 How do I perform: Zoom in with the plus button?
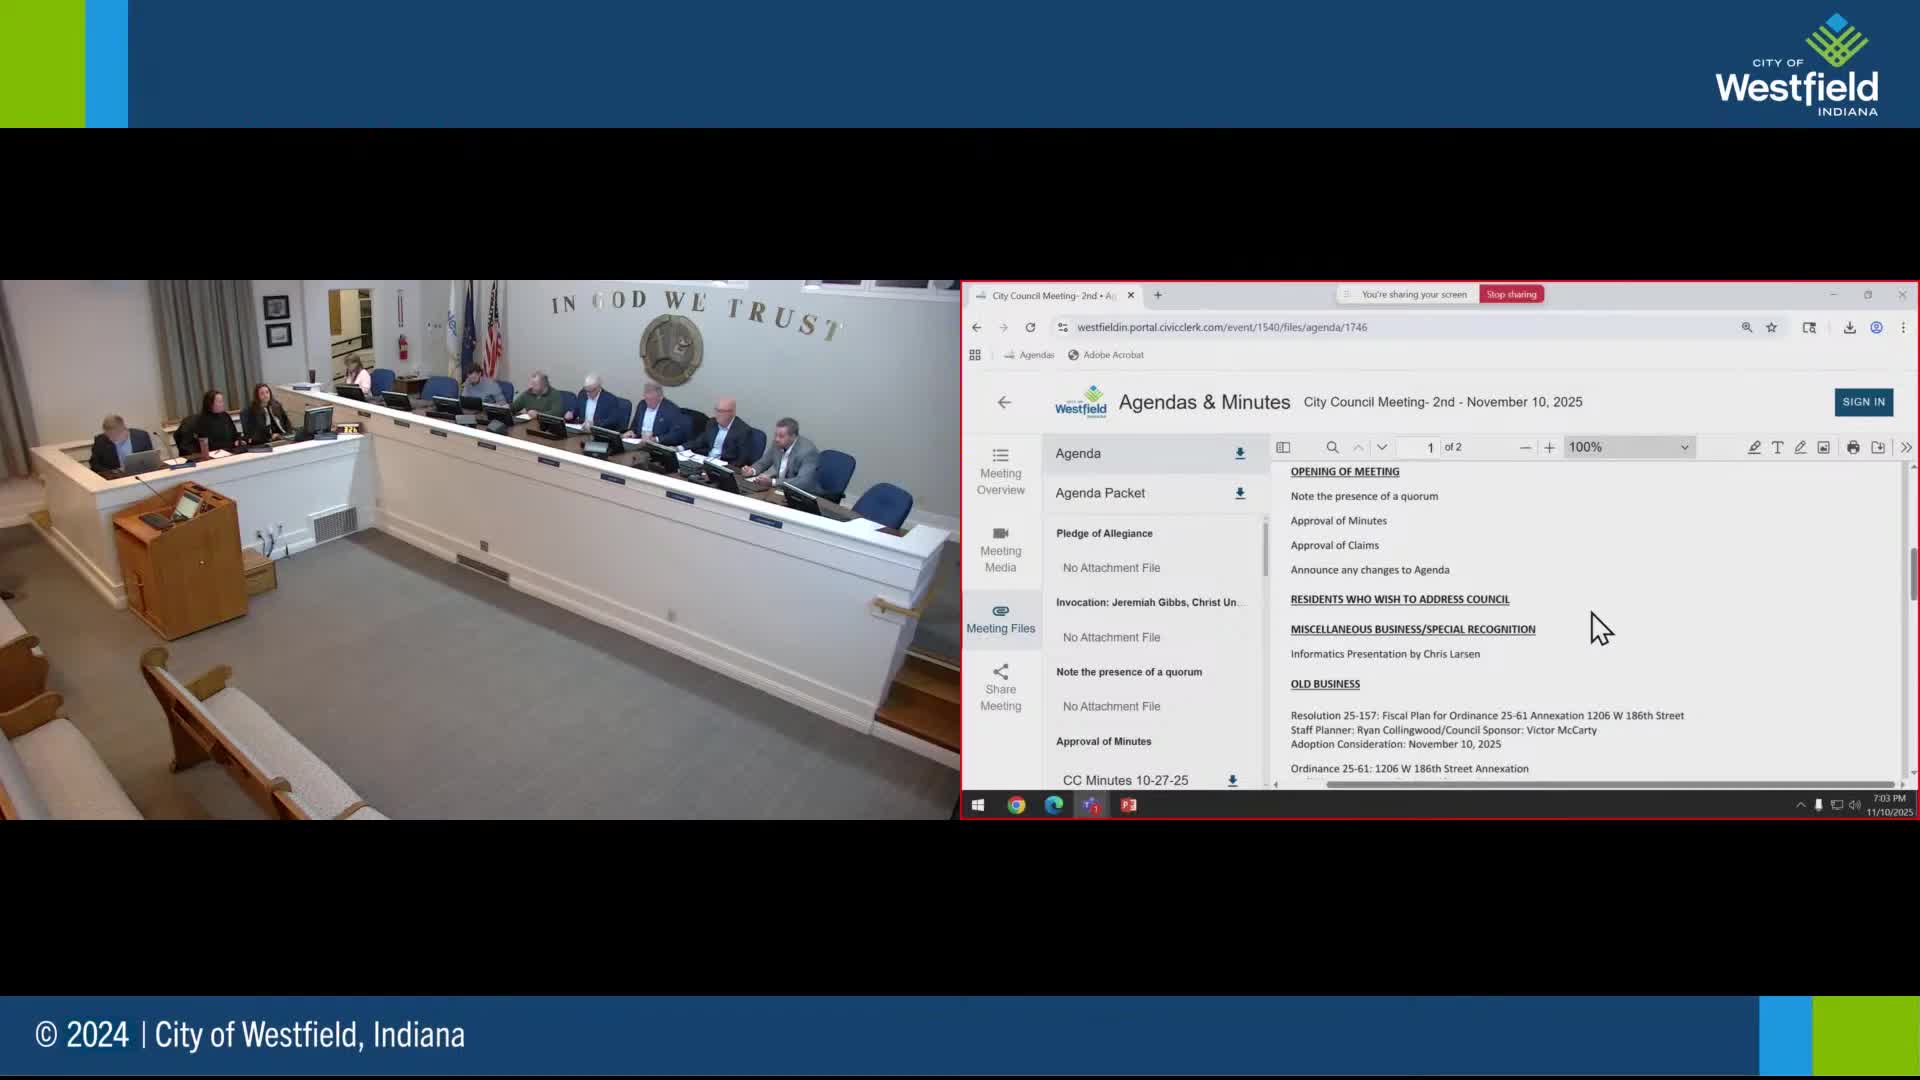pos(1549,447)
